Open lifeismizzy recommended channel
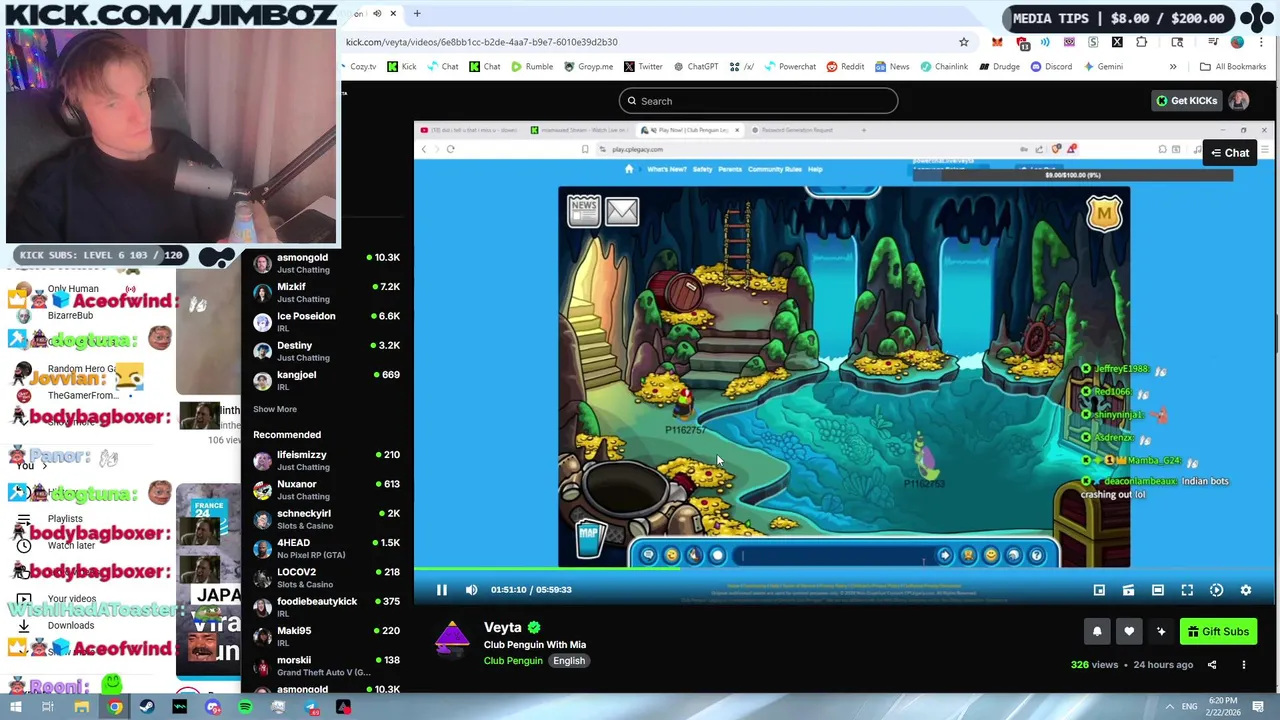The height and width of the screenshot is (720, 1280). (x=325, y=461)
